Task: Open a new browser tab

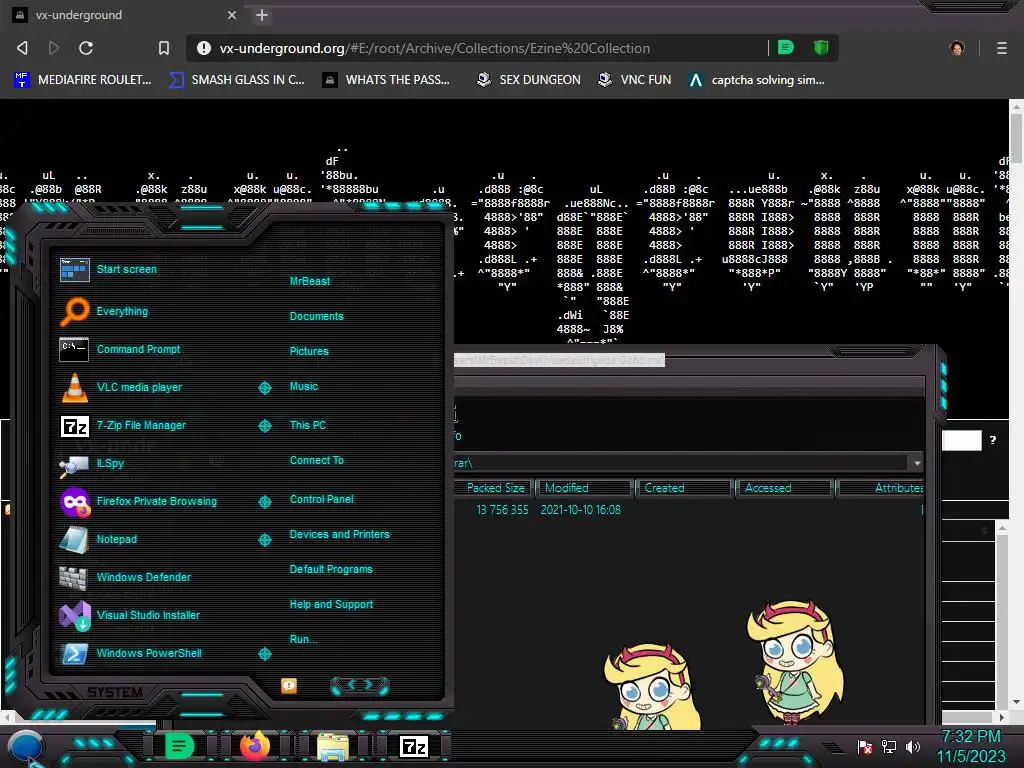Action: (x=262, y=14)
